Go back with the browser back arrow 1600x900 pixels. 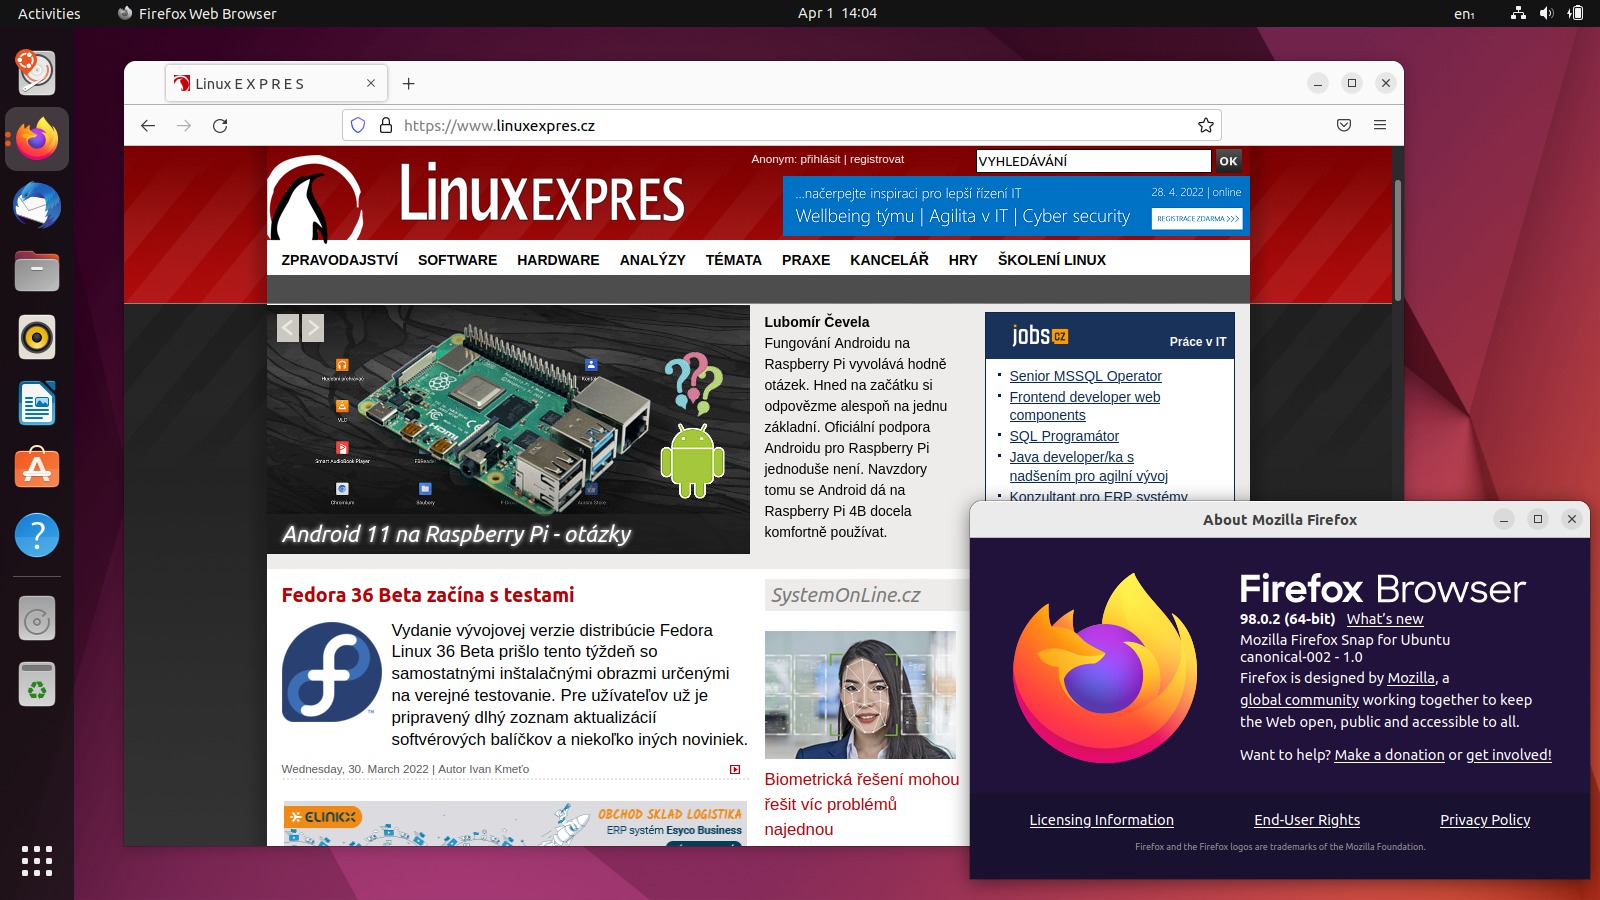click(148, 125)
